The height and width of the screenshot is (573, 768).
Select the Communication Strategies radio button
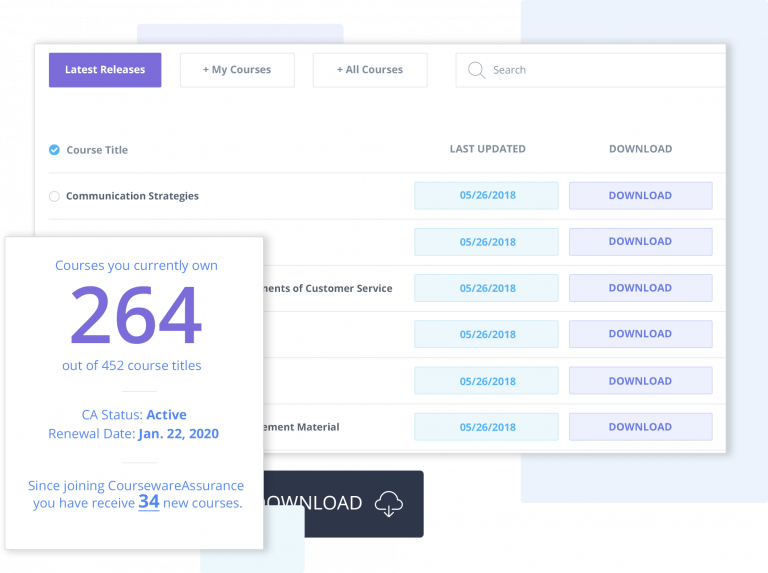pos(54,196)
